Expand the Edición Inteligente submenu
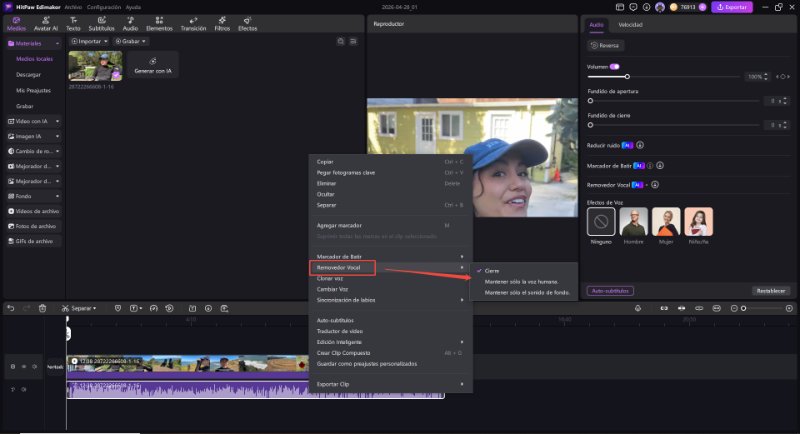The image size is (800, 434). pyautogui.click(x=390, y=342)
